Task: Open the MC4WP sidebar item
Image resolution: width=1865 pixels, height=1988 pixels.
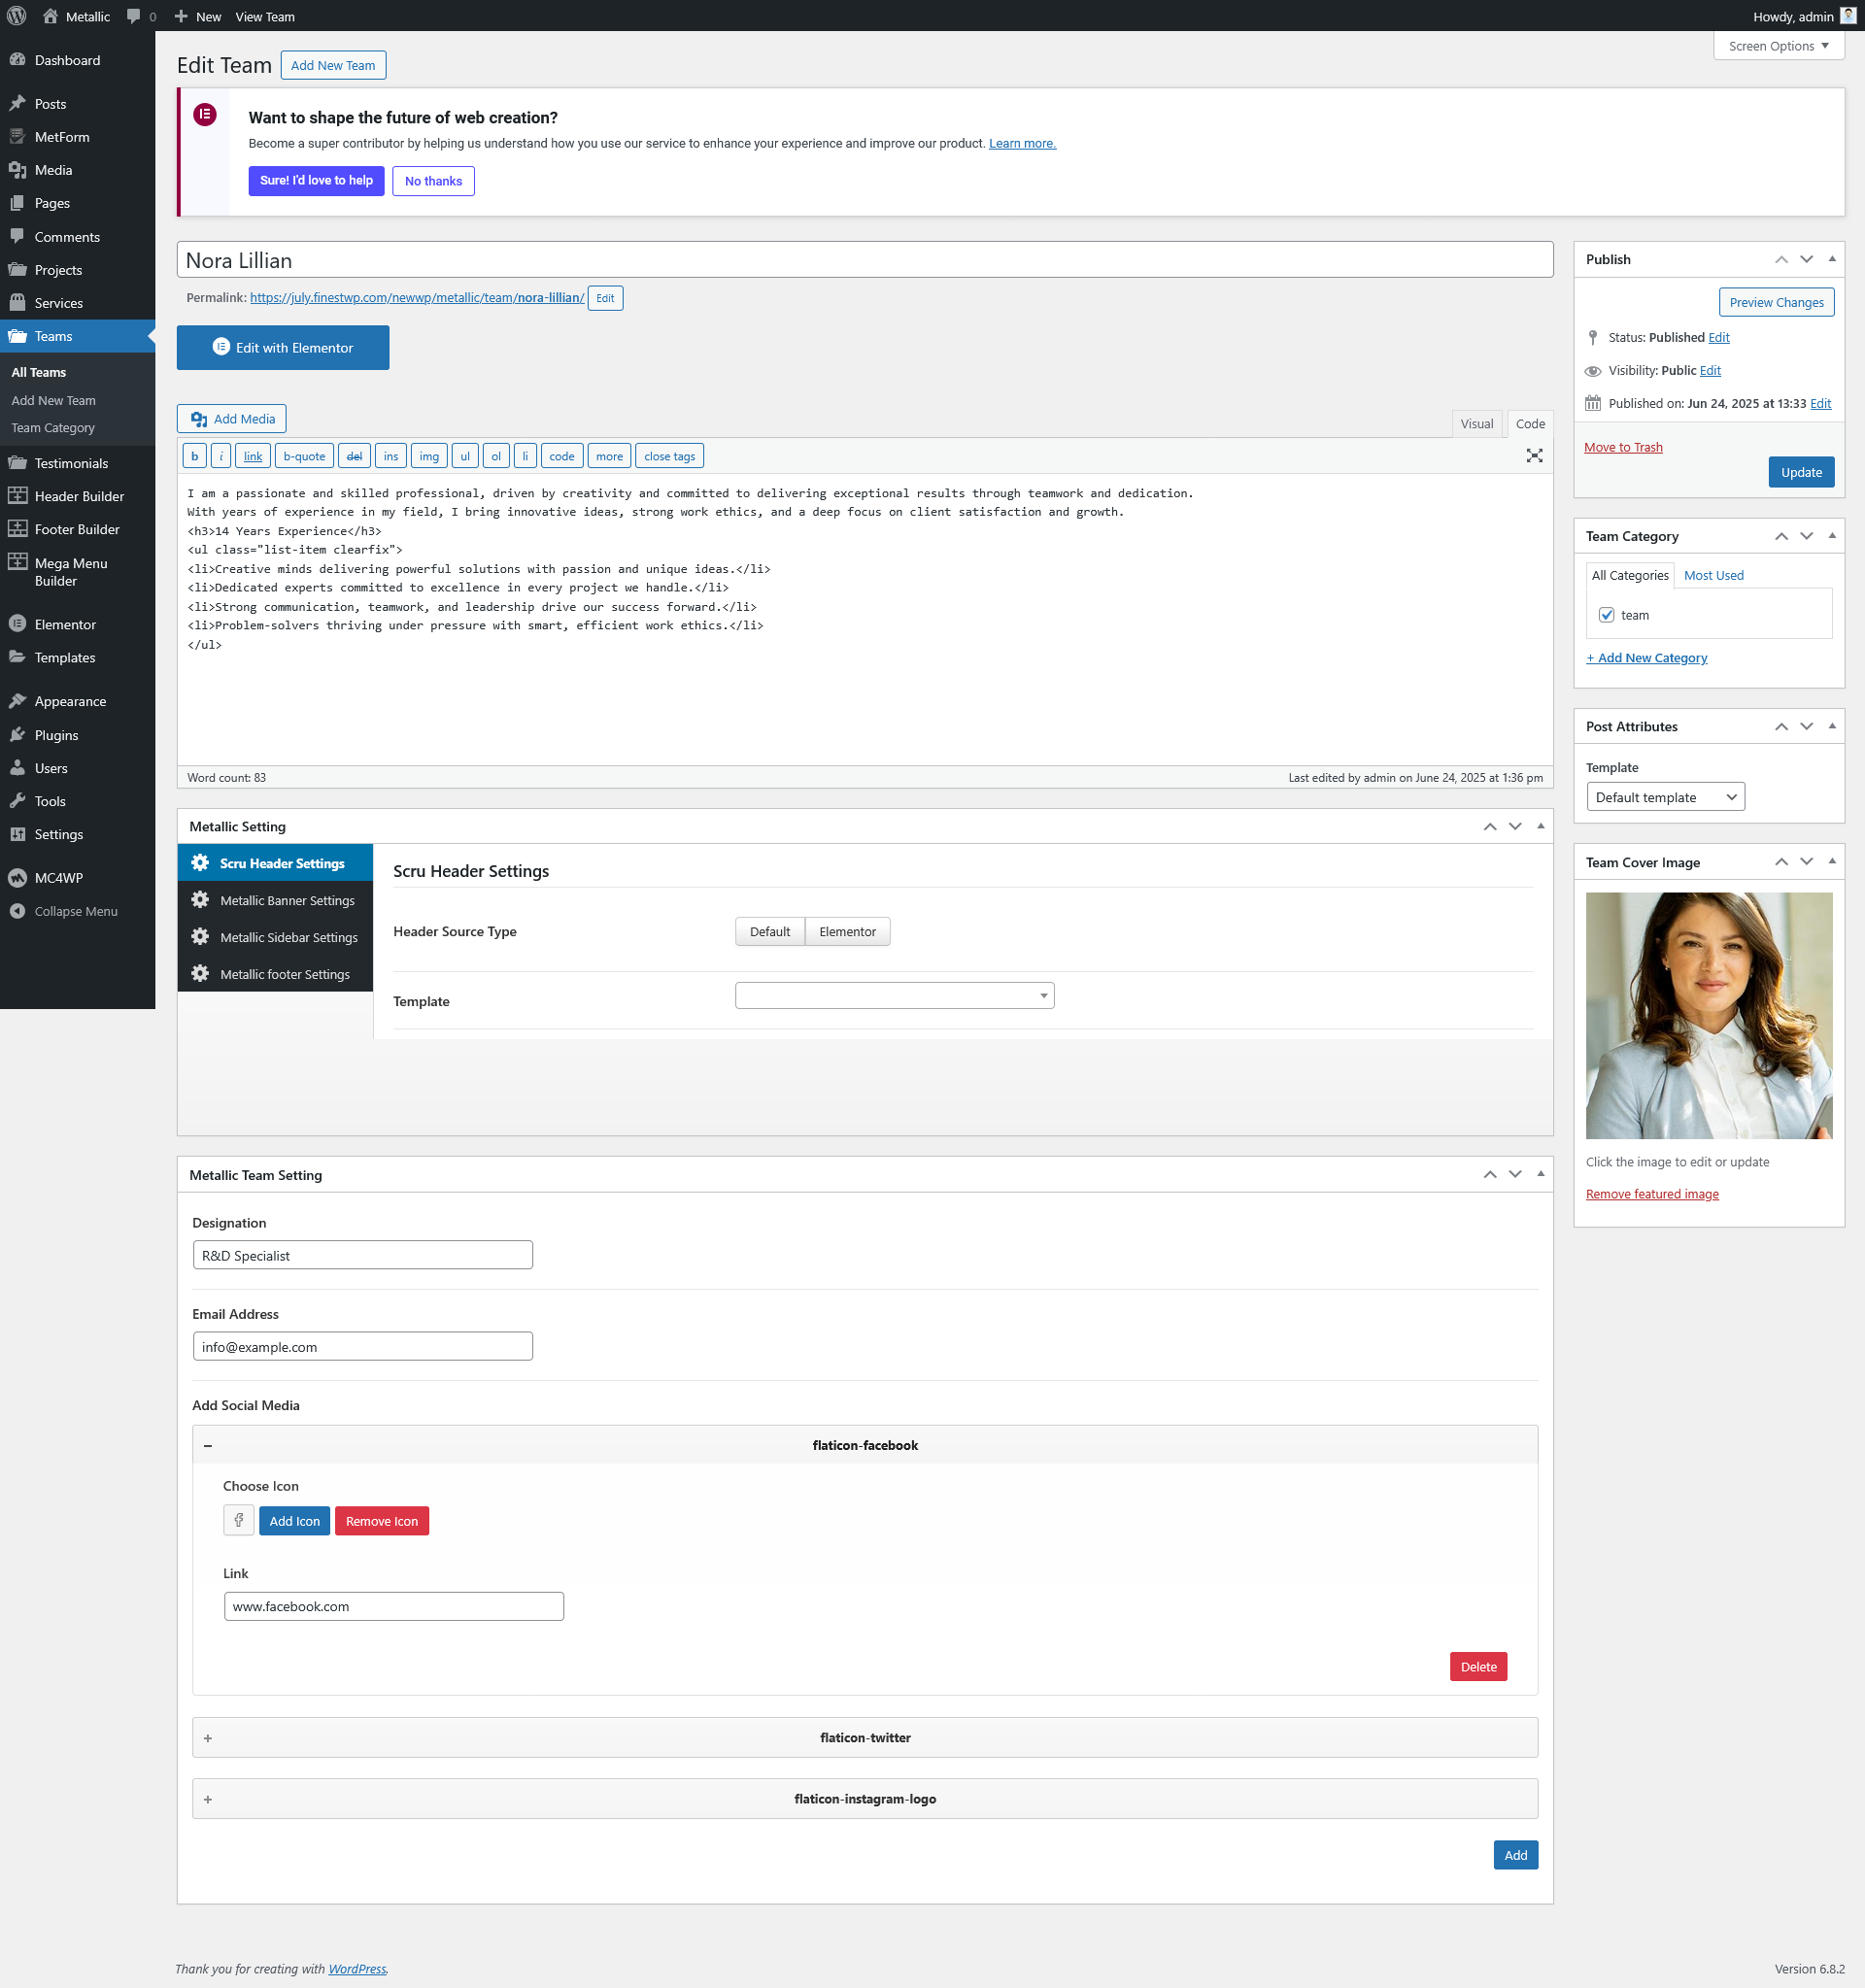Action: click(58, 878)
